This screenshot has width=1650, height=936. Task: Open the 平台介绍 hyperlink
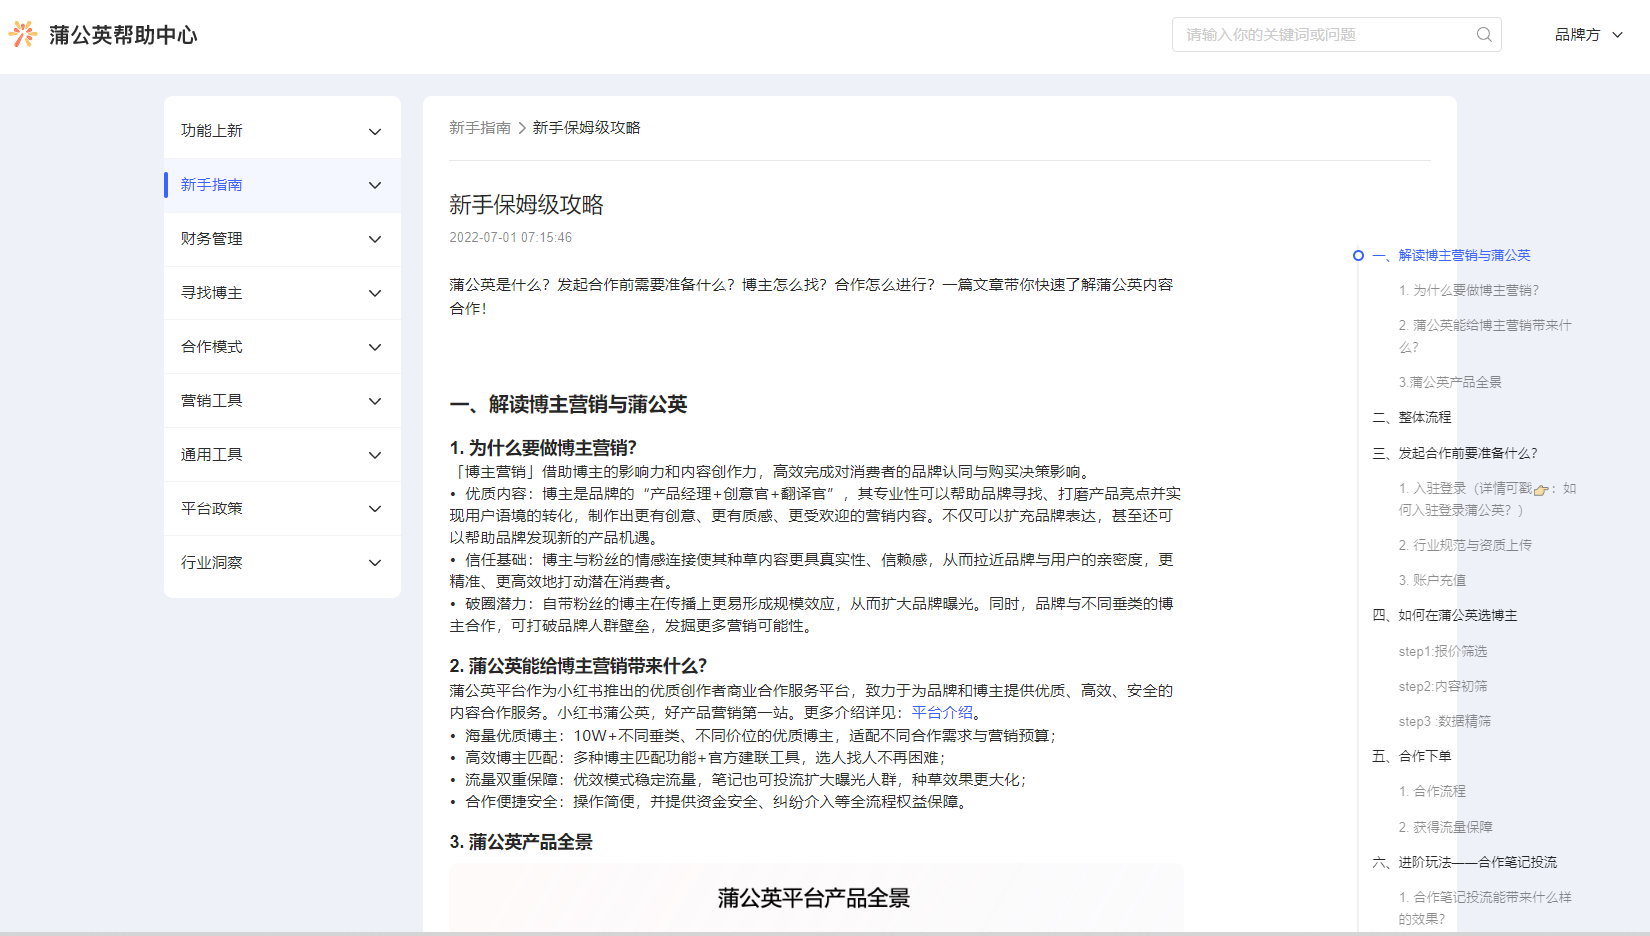[942, 713]
